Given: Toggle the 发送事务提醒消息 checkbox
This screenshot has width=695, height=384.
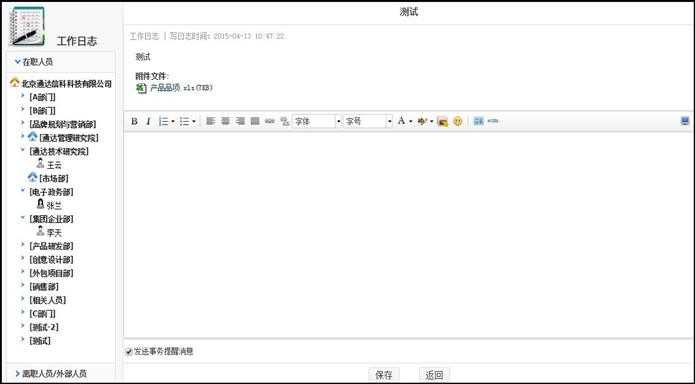Looking at the screenshot, I should [129, 352].
